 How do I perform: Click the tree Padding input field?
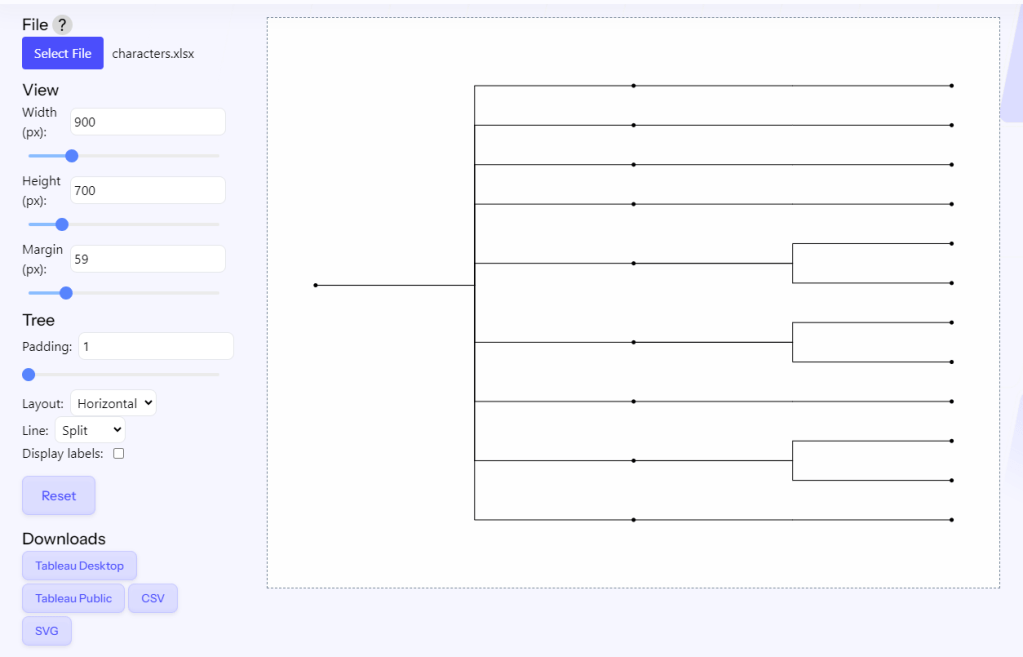pos(155,346)
